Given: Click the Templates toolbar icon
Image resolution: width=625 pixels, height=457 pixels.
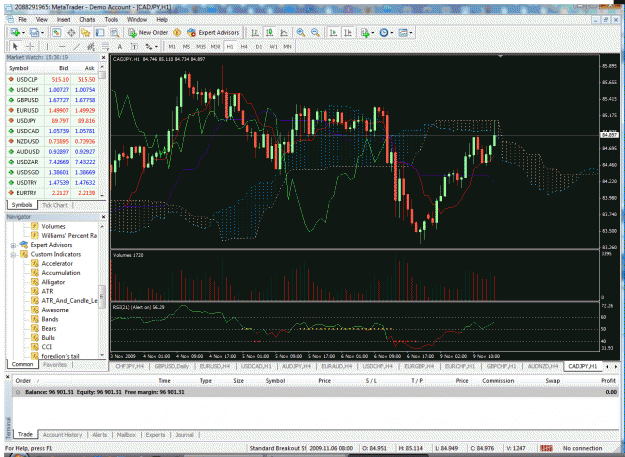Looking at the screenshot, I should (403, 33).
